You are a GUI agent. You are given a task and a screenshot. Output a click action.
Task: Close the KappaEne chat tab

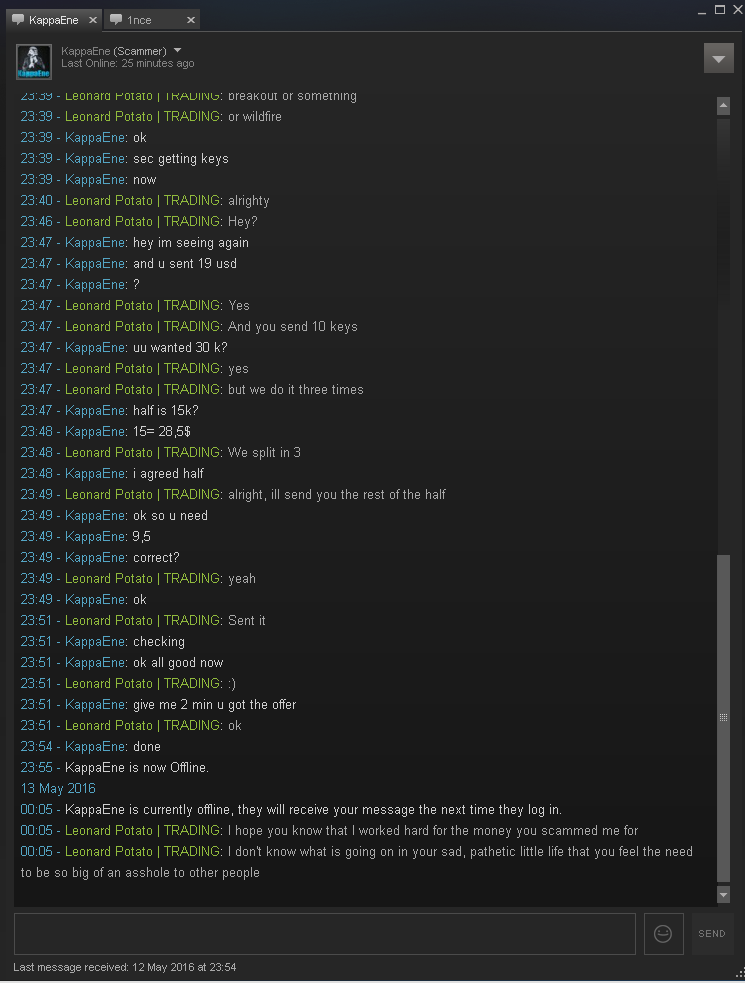point(93,20)
